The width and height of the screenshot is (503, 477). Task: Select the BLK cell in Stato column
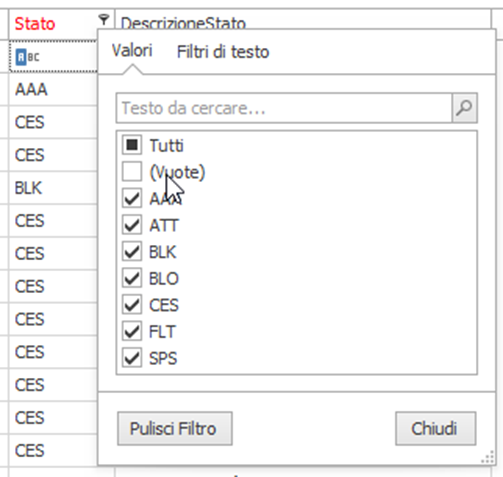(x=53, y=188)
